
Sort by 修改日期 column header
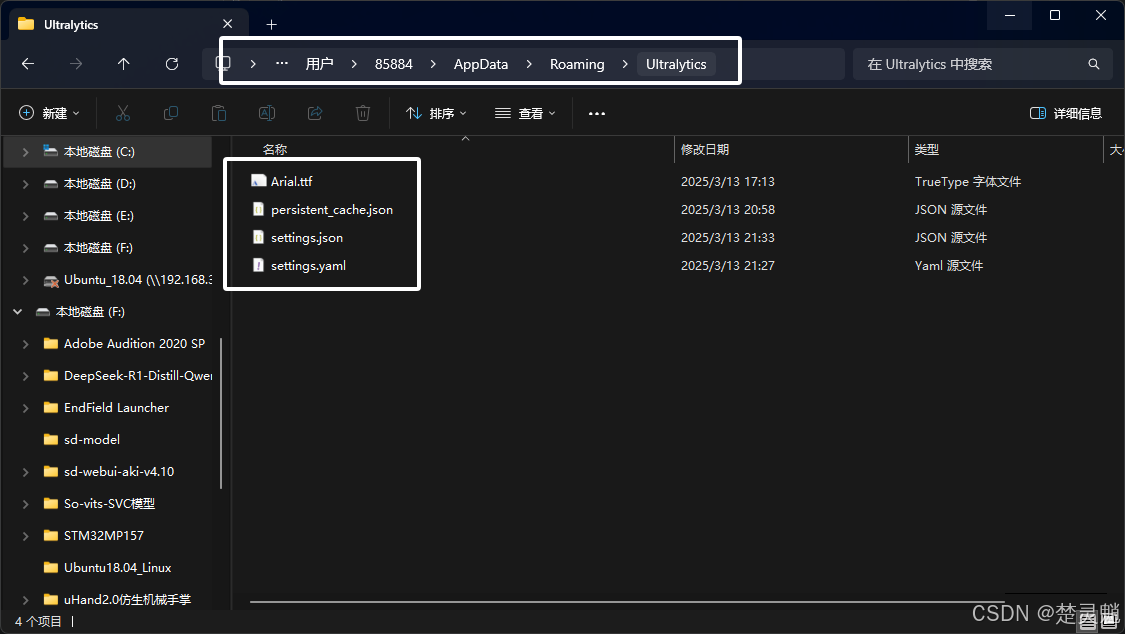(x=705, y=149)
